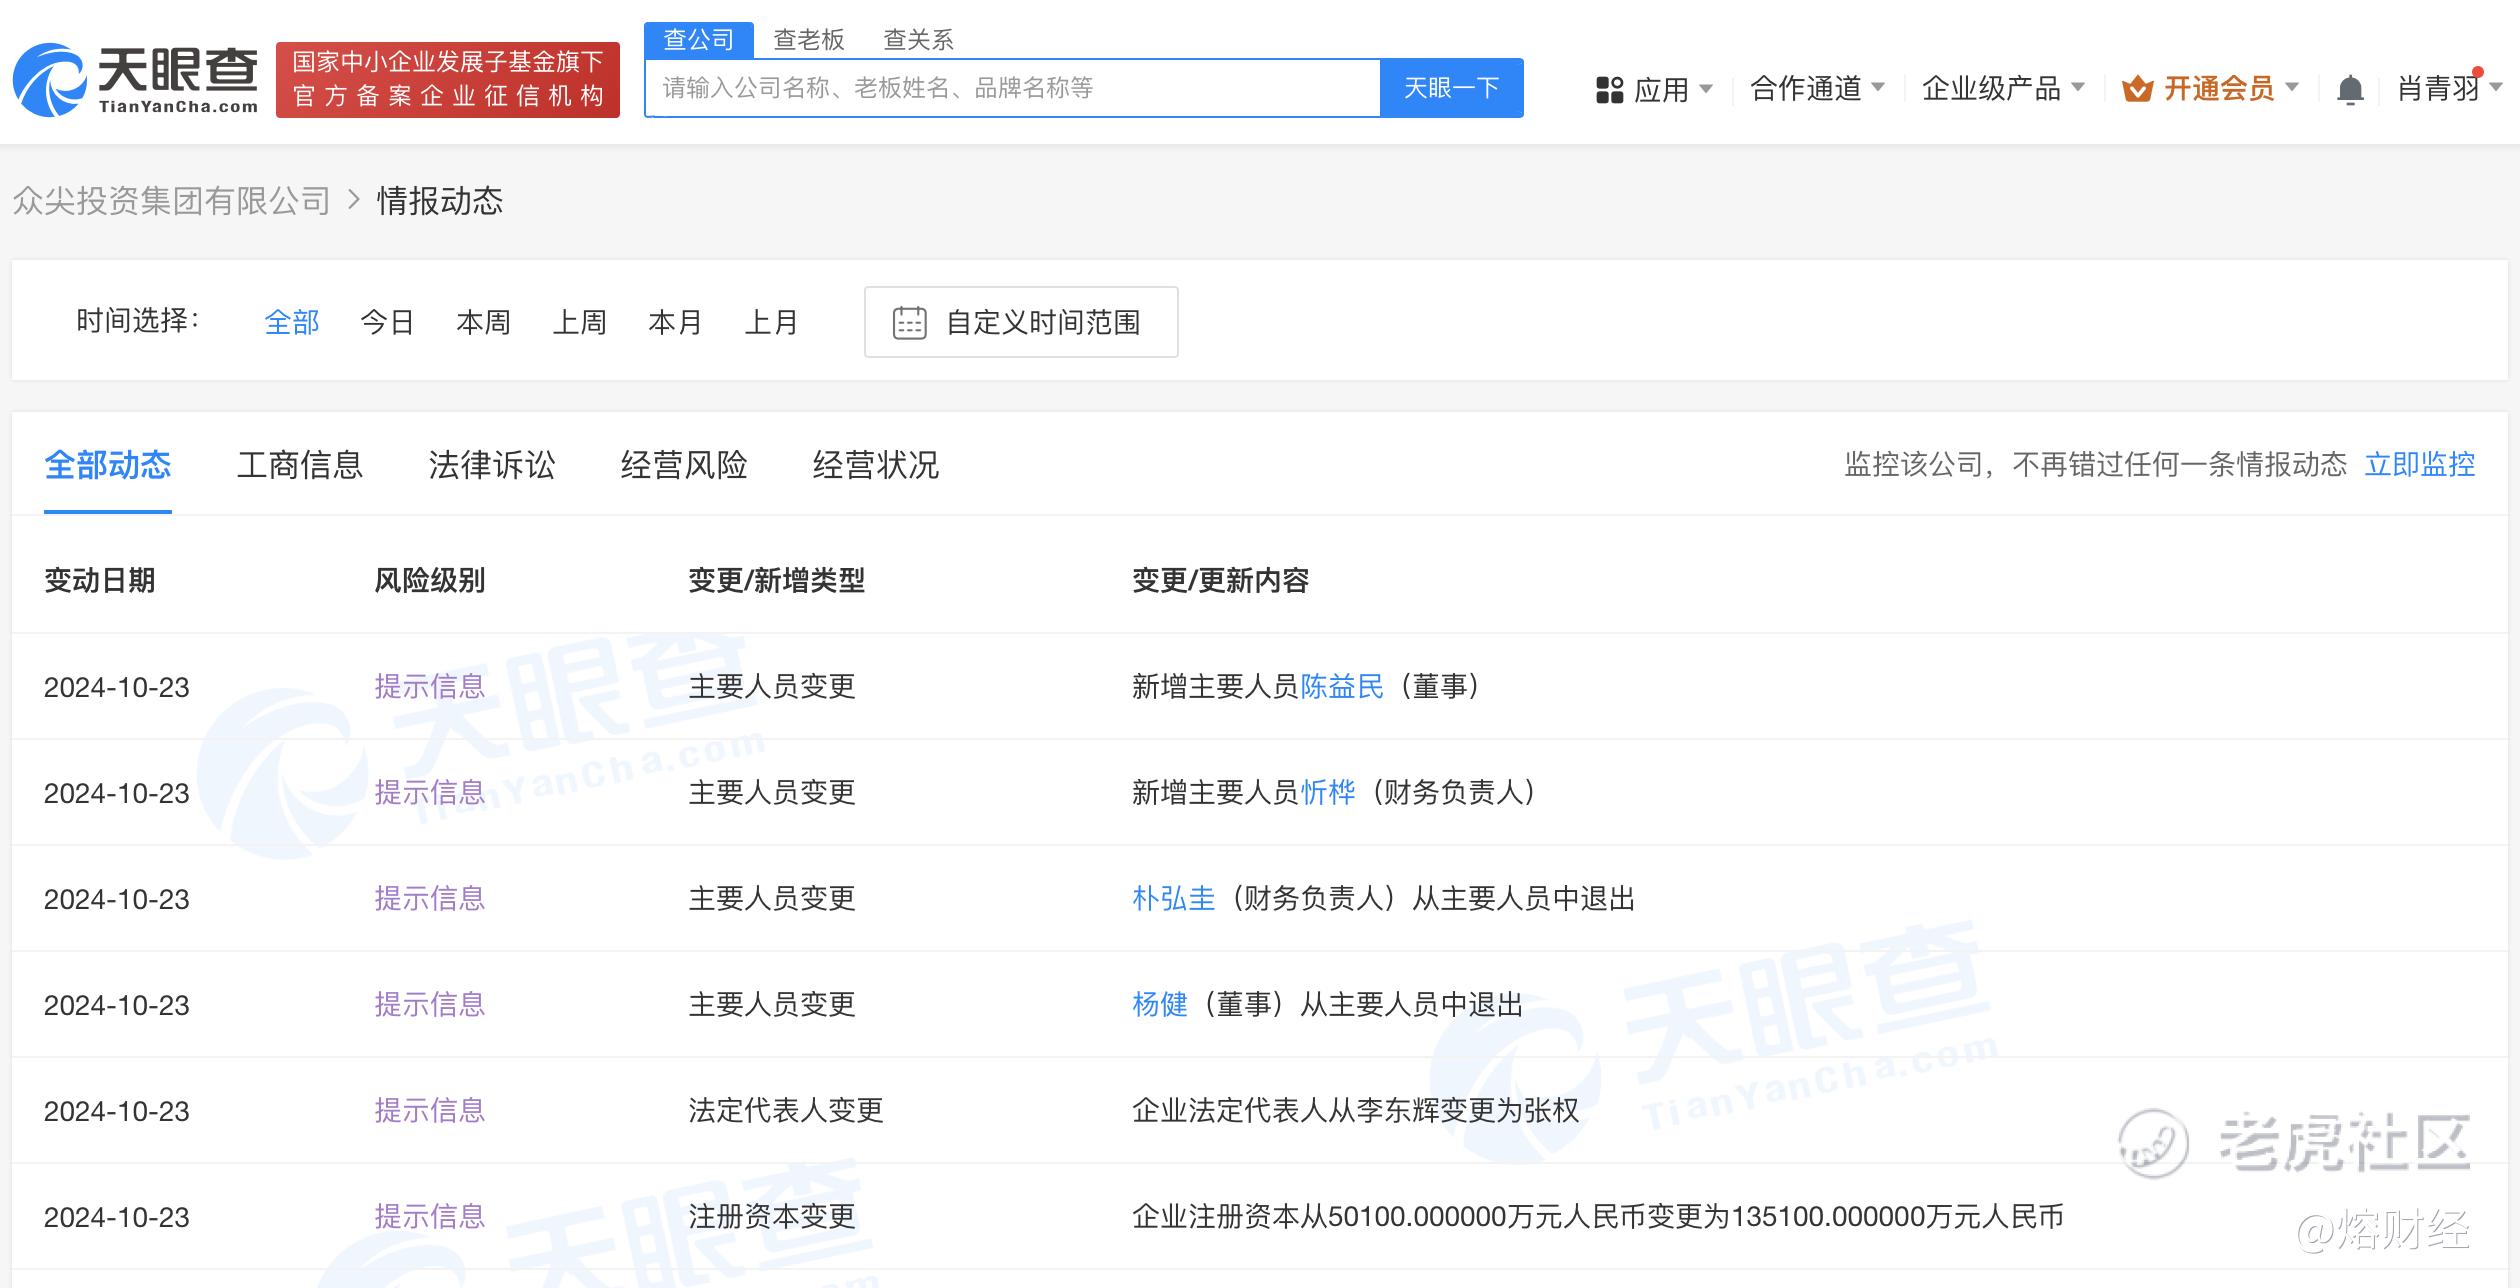Switch to the 查关系 search tab

[x=919, y=40]
